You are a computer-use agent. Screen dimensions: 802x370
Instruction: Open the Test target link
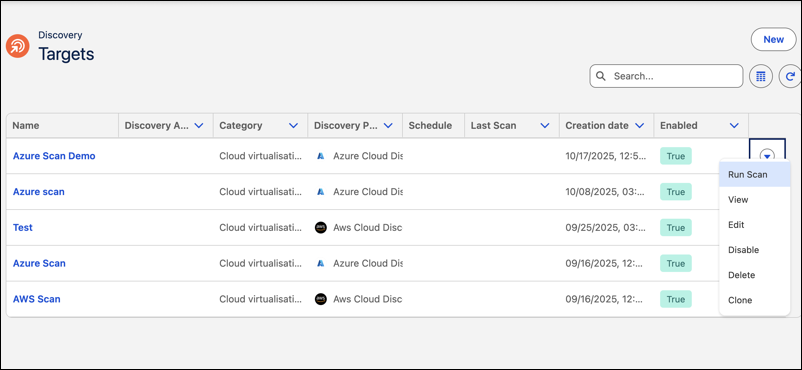pyautogui.click(x=23, y=228)
